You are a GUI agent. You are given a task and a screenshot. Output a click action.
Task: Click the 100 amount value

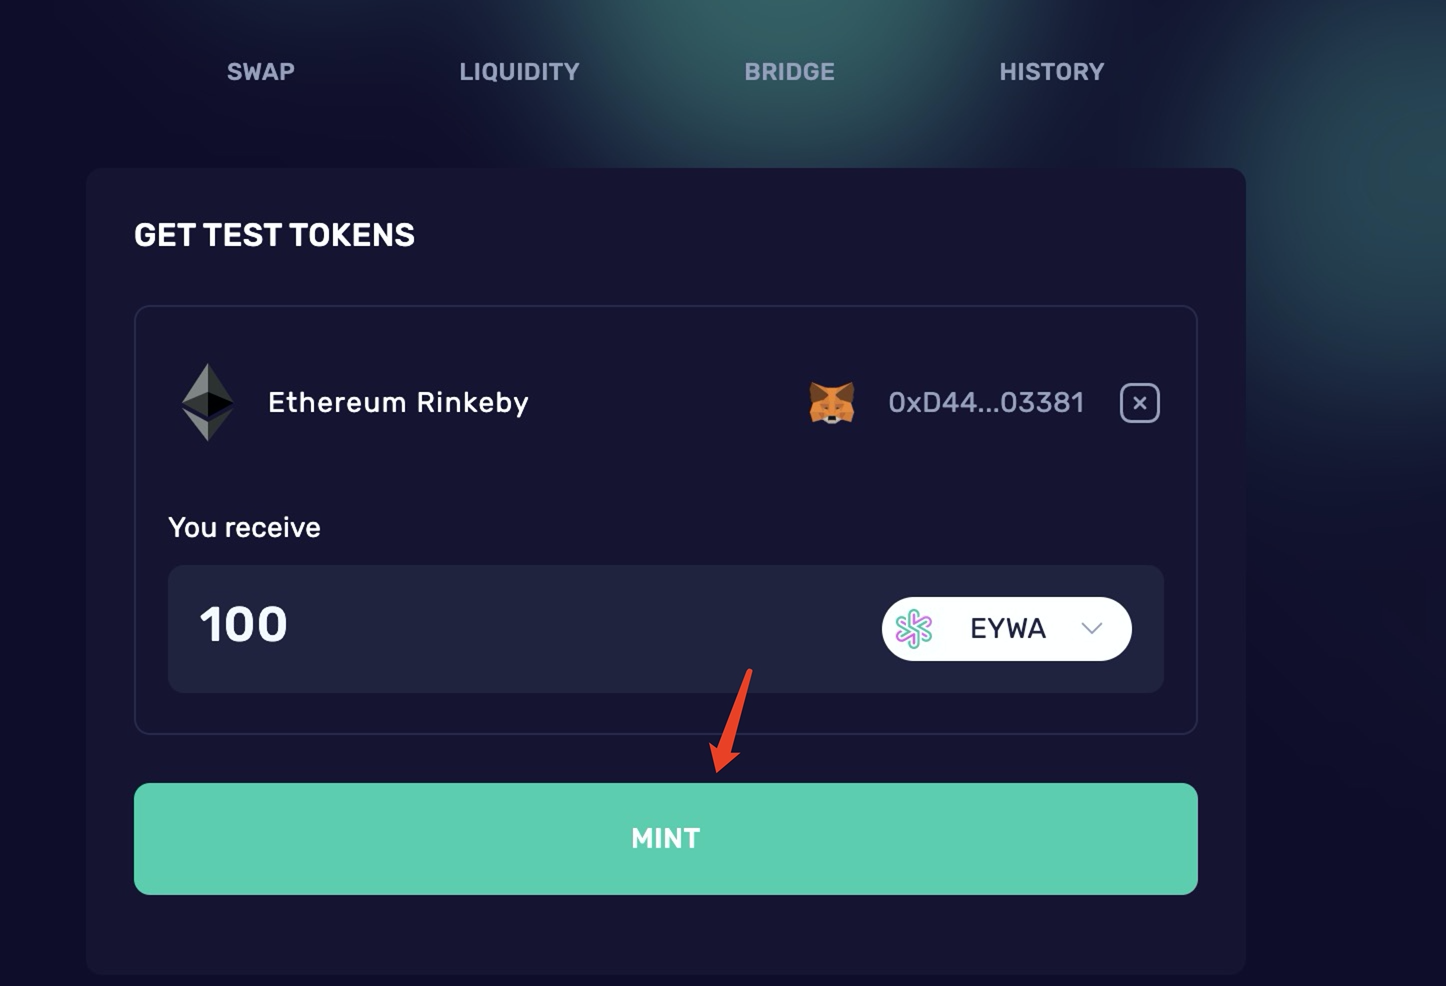coord(243,625)
